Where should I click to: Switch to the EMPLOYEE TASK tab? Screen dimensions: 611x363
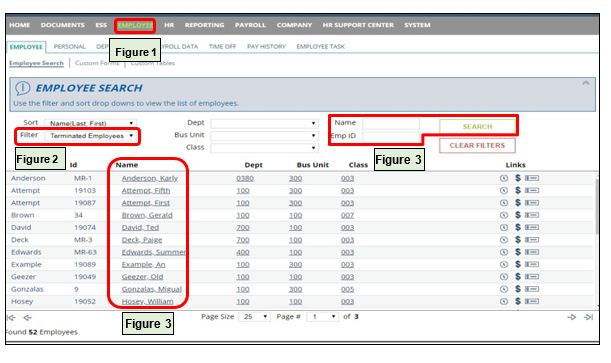click(x=320, y=46)
